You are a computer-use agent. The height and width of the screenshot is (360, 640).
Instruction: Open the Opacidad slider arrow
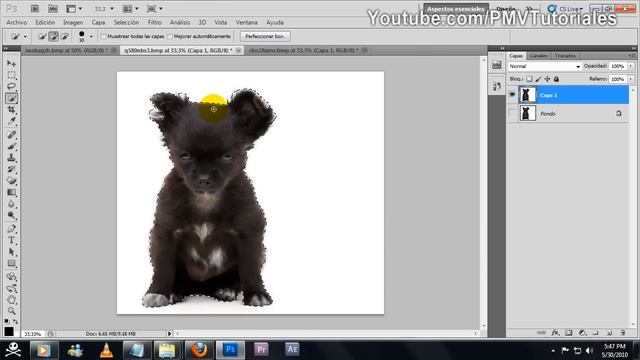631,66
